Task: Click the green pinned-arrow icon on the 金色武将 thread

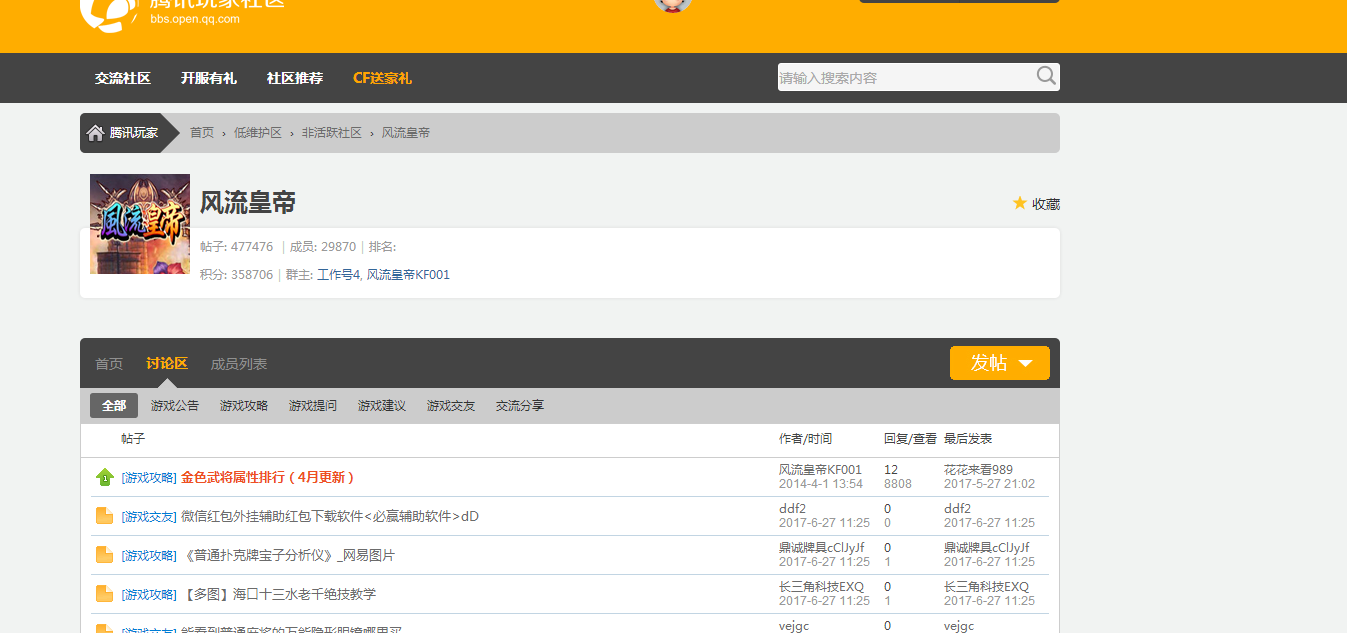Action: [x=105, y=478]
